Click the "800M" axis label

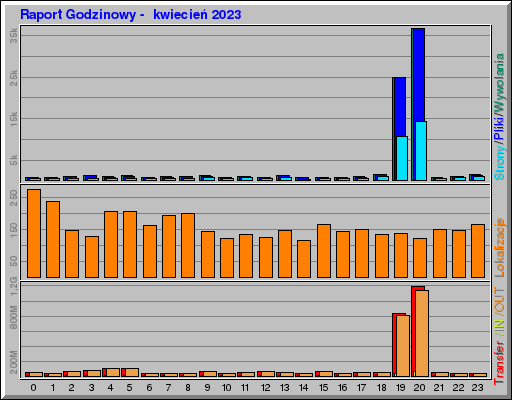(13, 317)
